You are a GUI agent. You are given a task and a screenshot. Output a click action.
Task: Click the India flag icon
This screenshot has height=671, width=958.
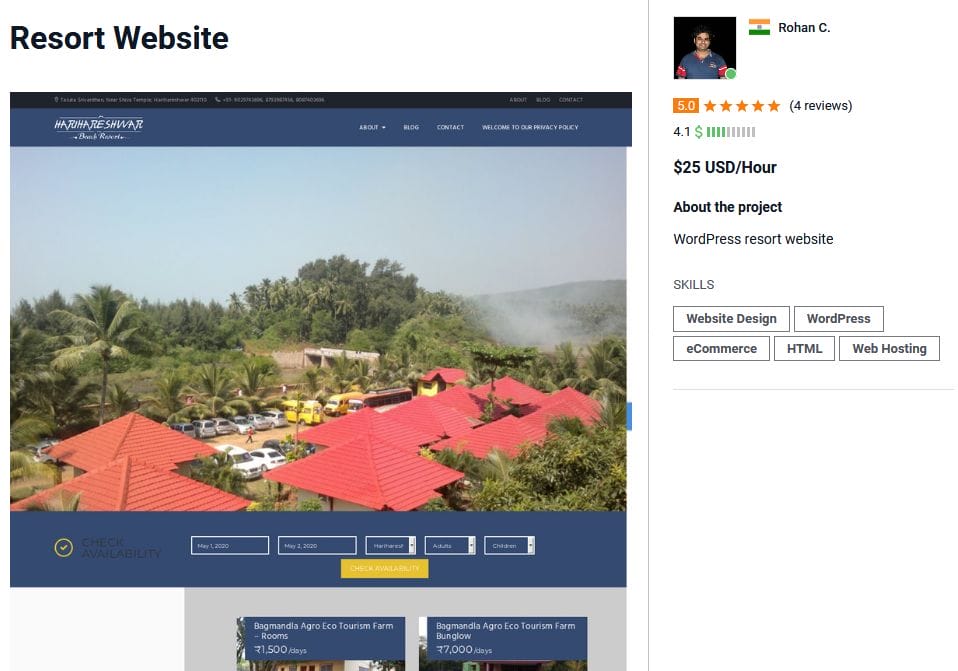tap(759, 27)
